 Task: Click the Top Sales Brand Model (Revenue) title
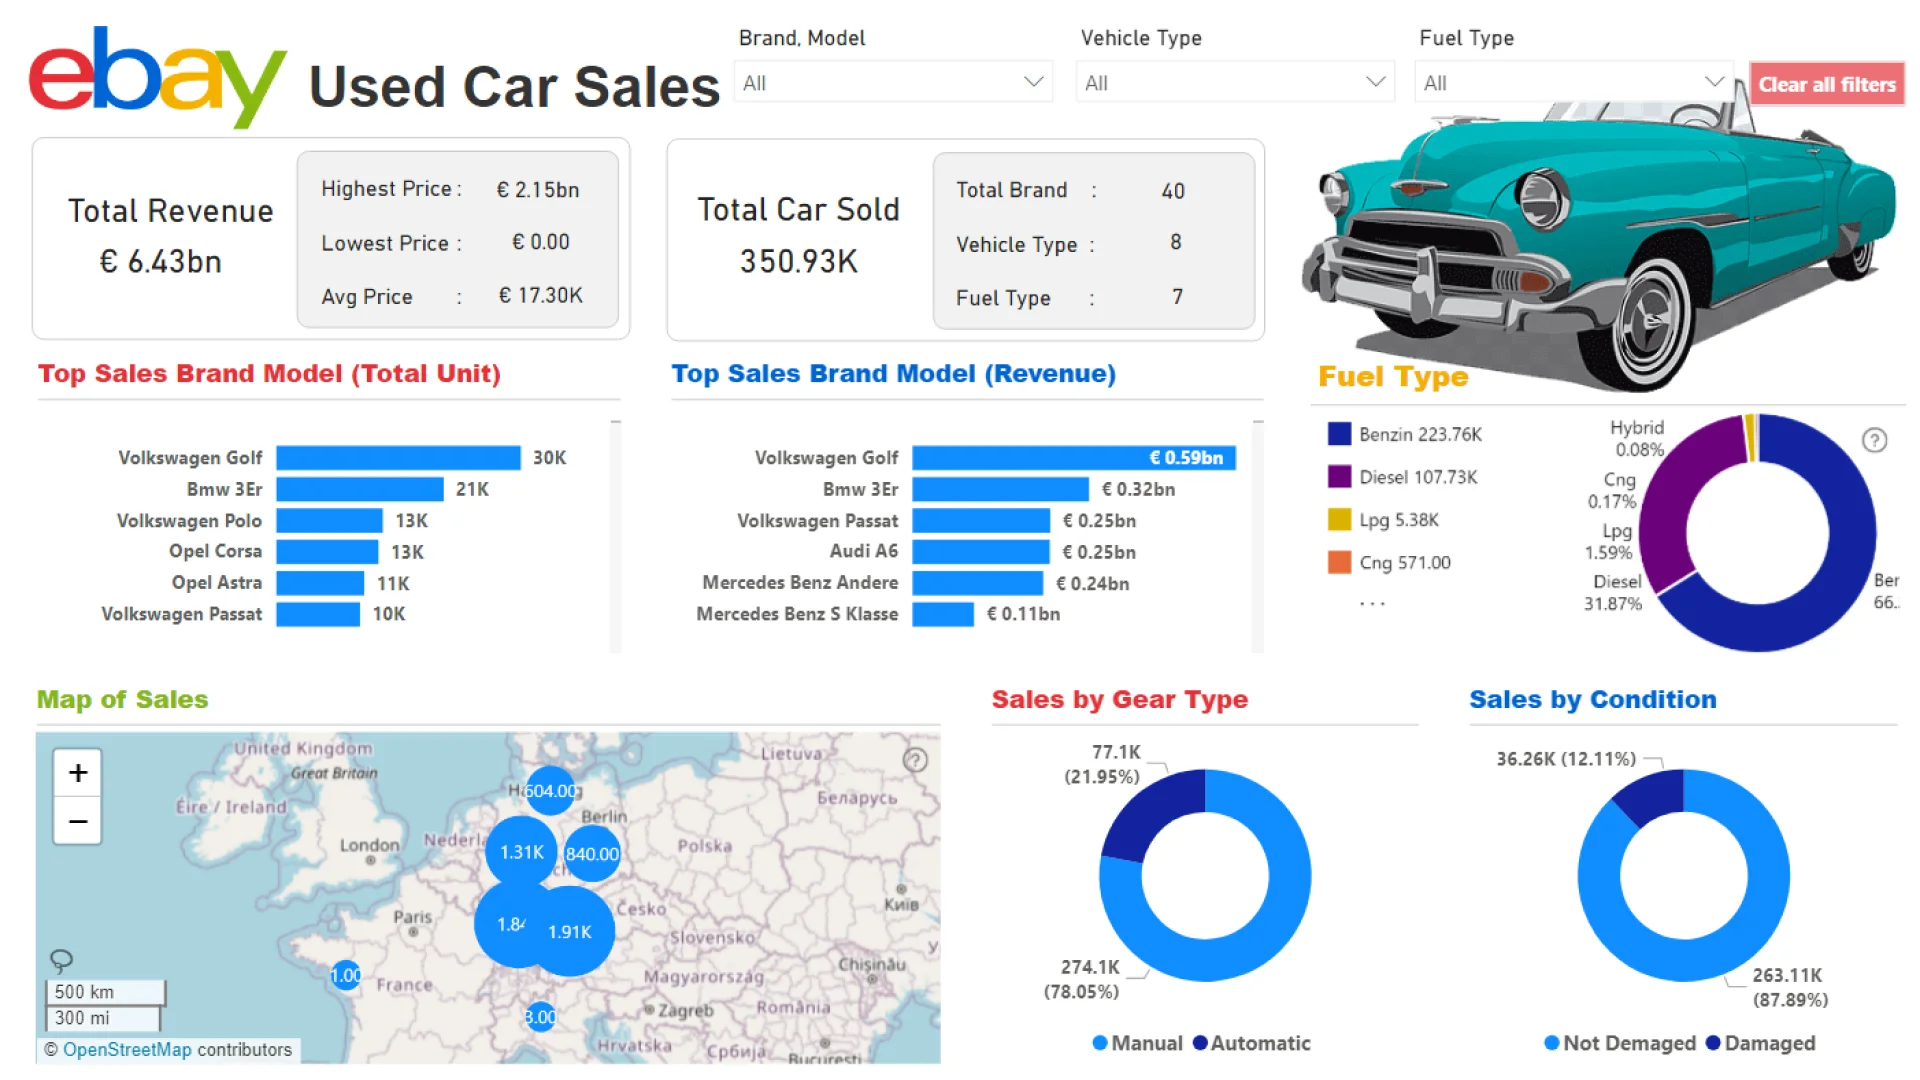pos(893,373)
